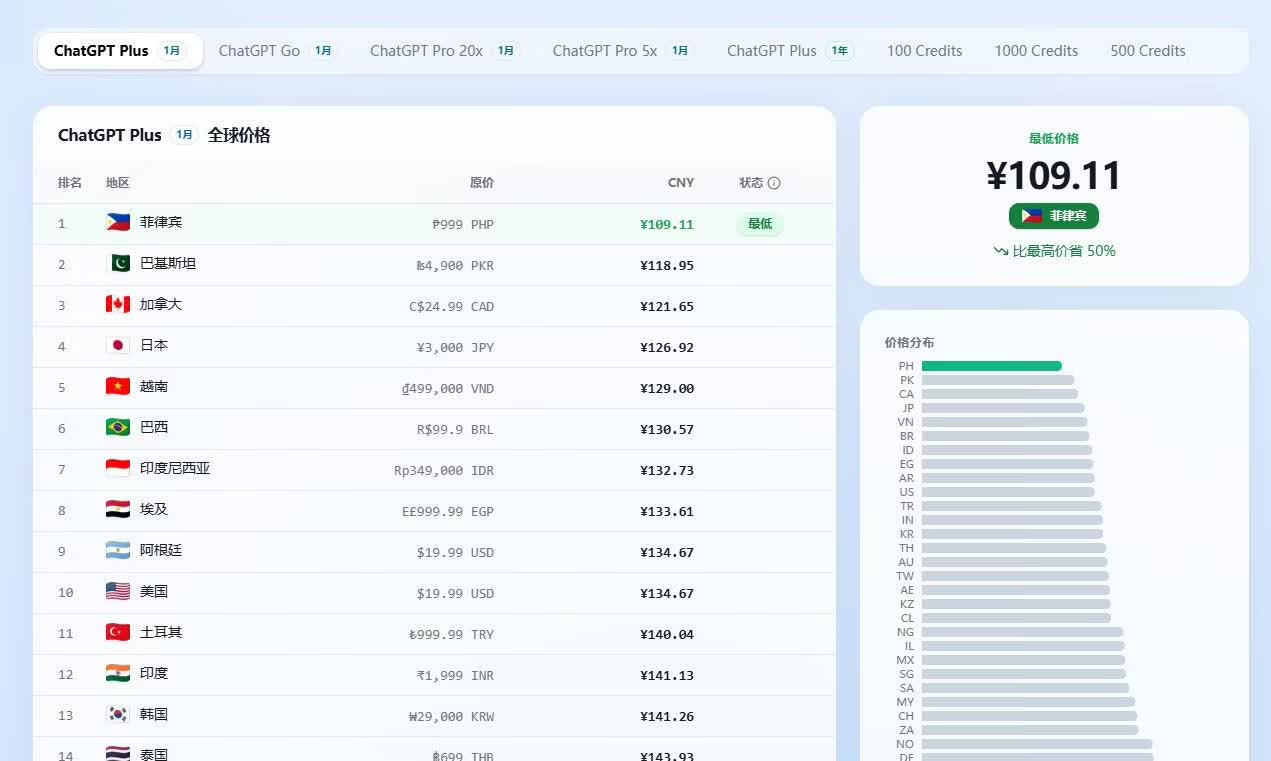This screenshot has width=1271, height=761.
Task: Open the ChatGPT Pro 5x tab
Action: point(623,51)
